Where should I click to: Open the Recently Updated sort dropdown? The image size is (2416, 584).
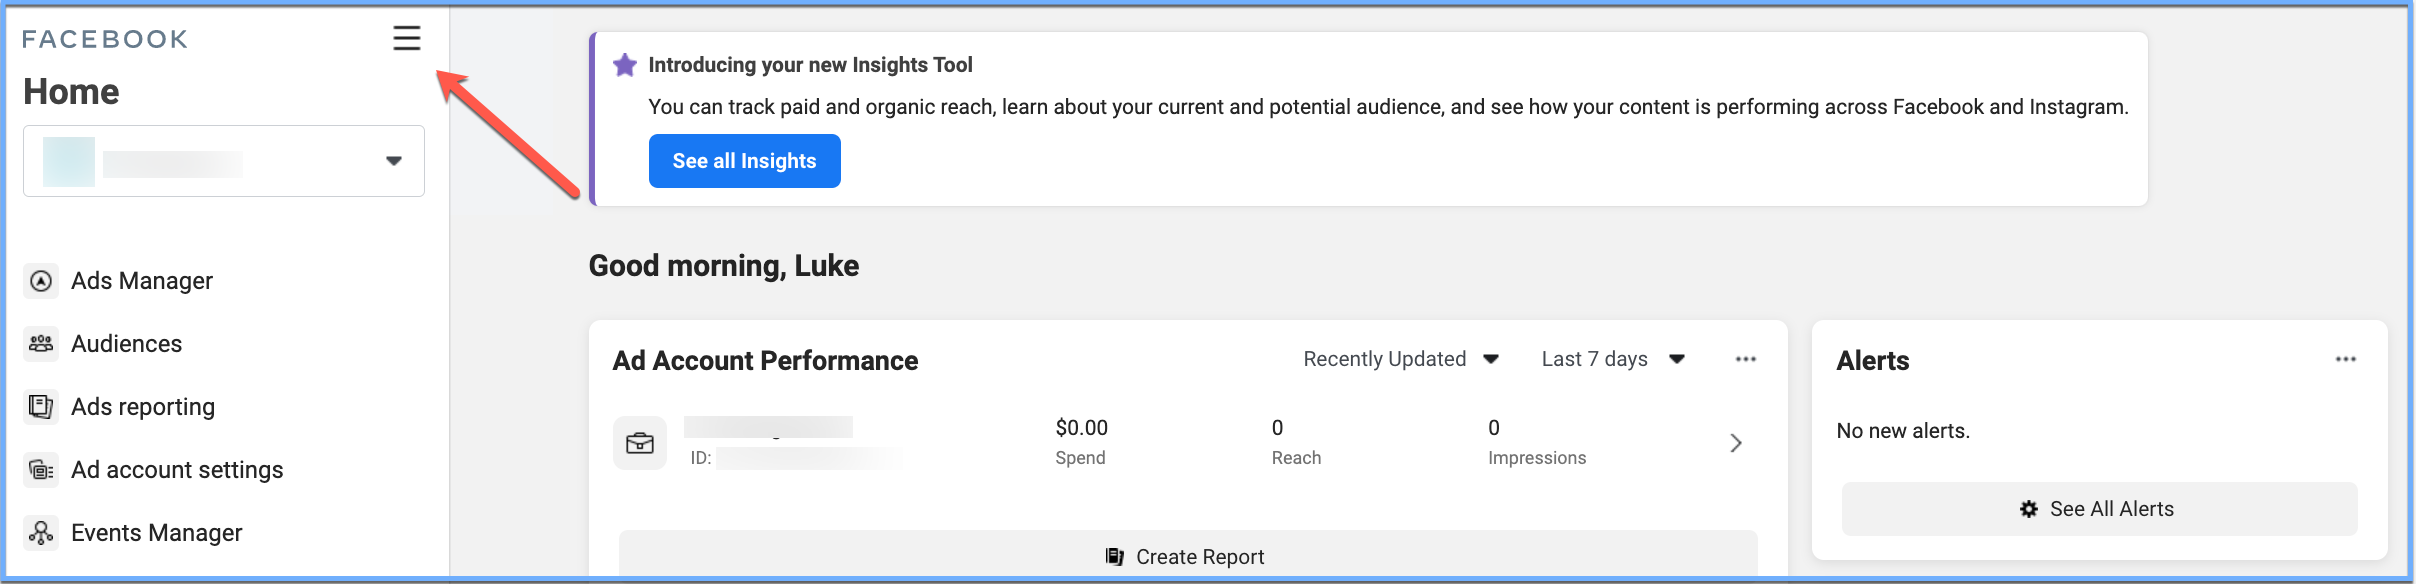(1401, 359)
